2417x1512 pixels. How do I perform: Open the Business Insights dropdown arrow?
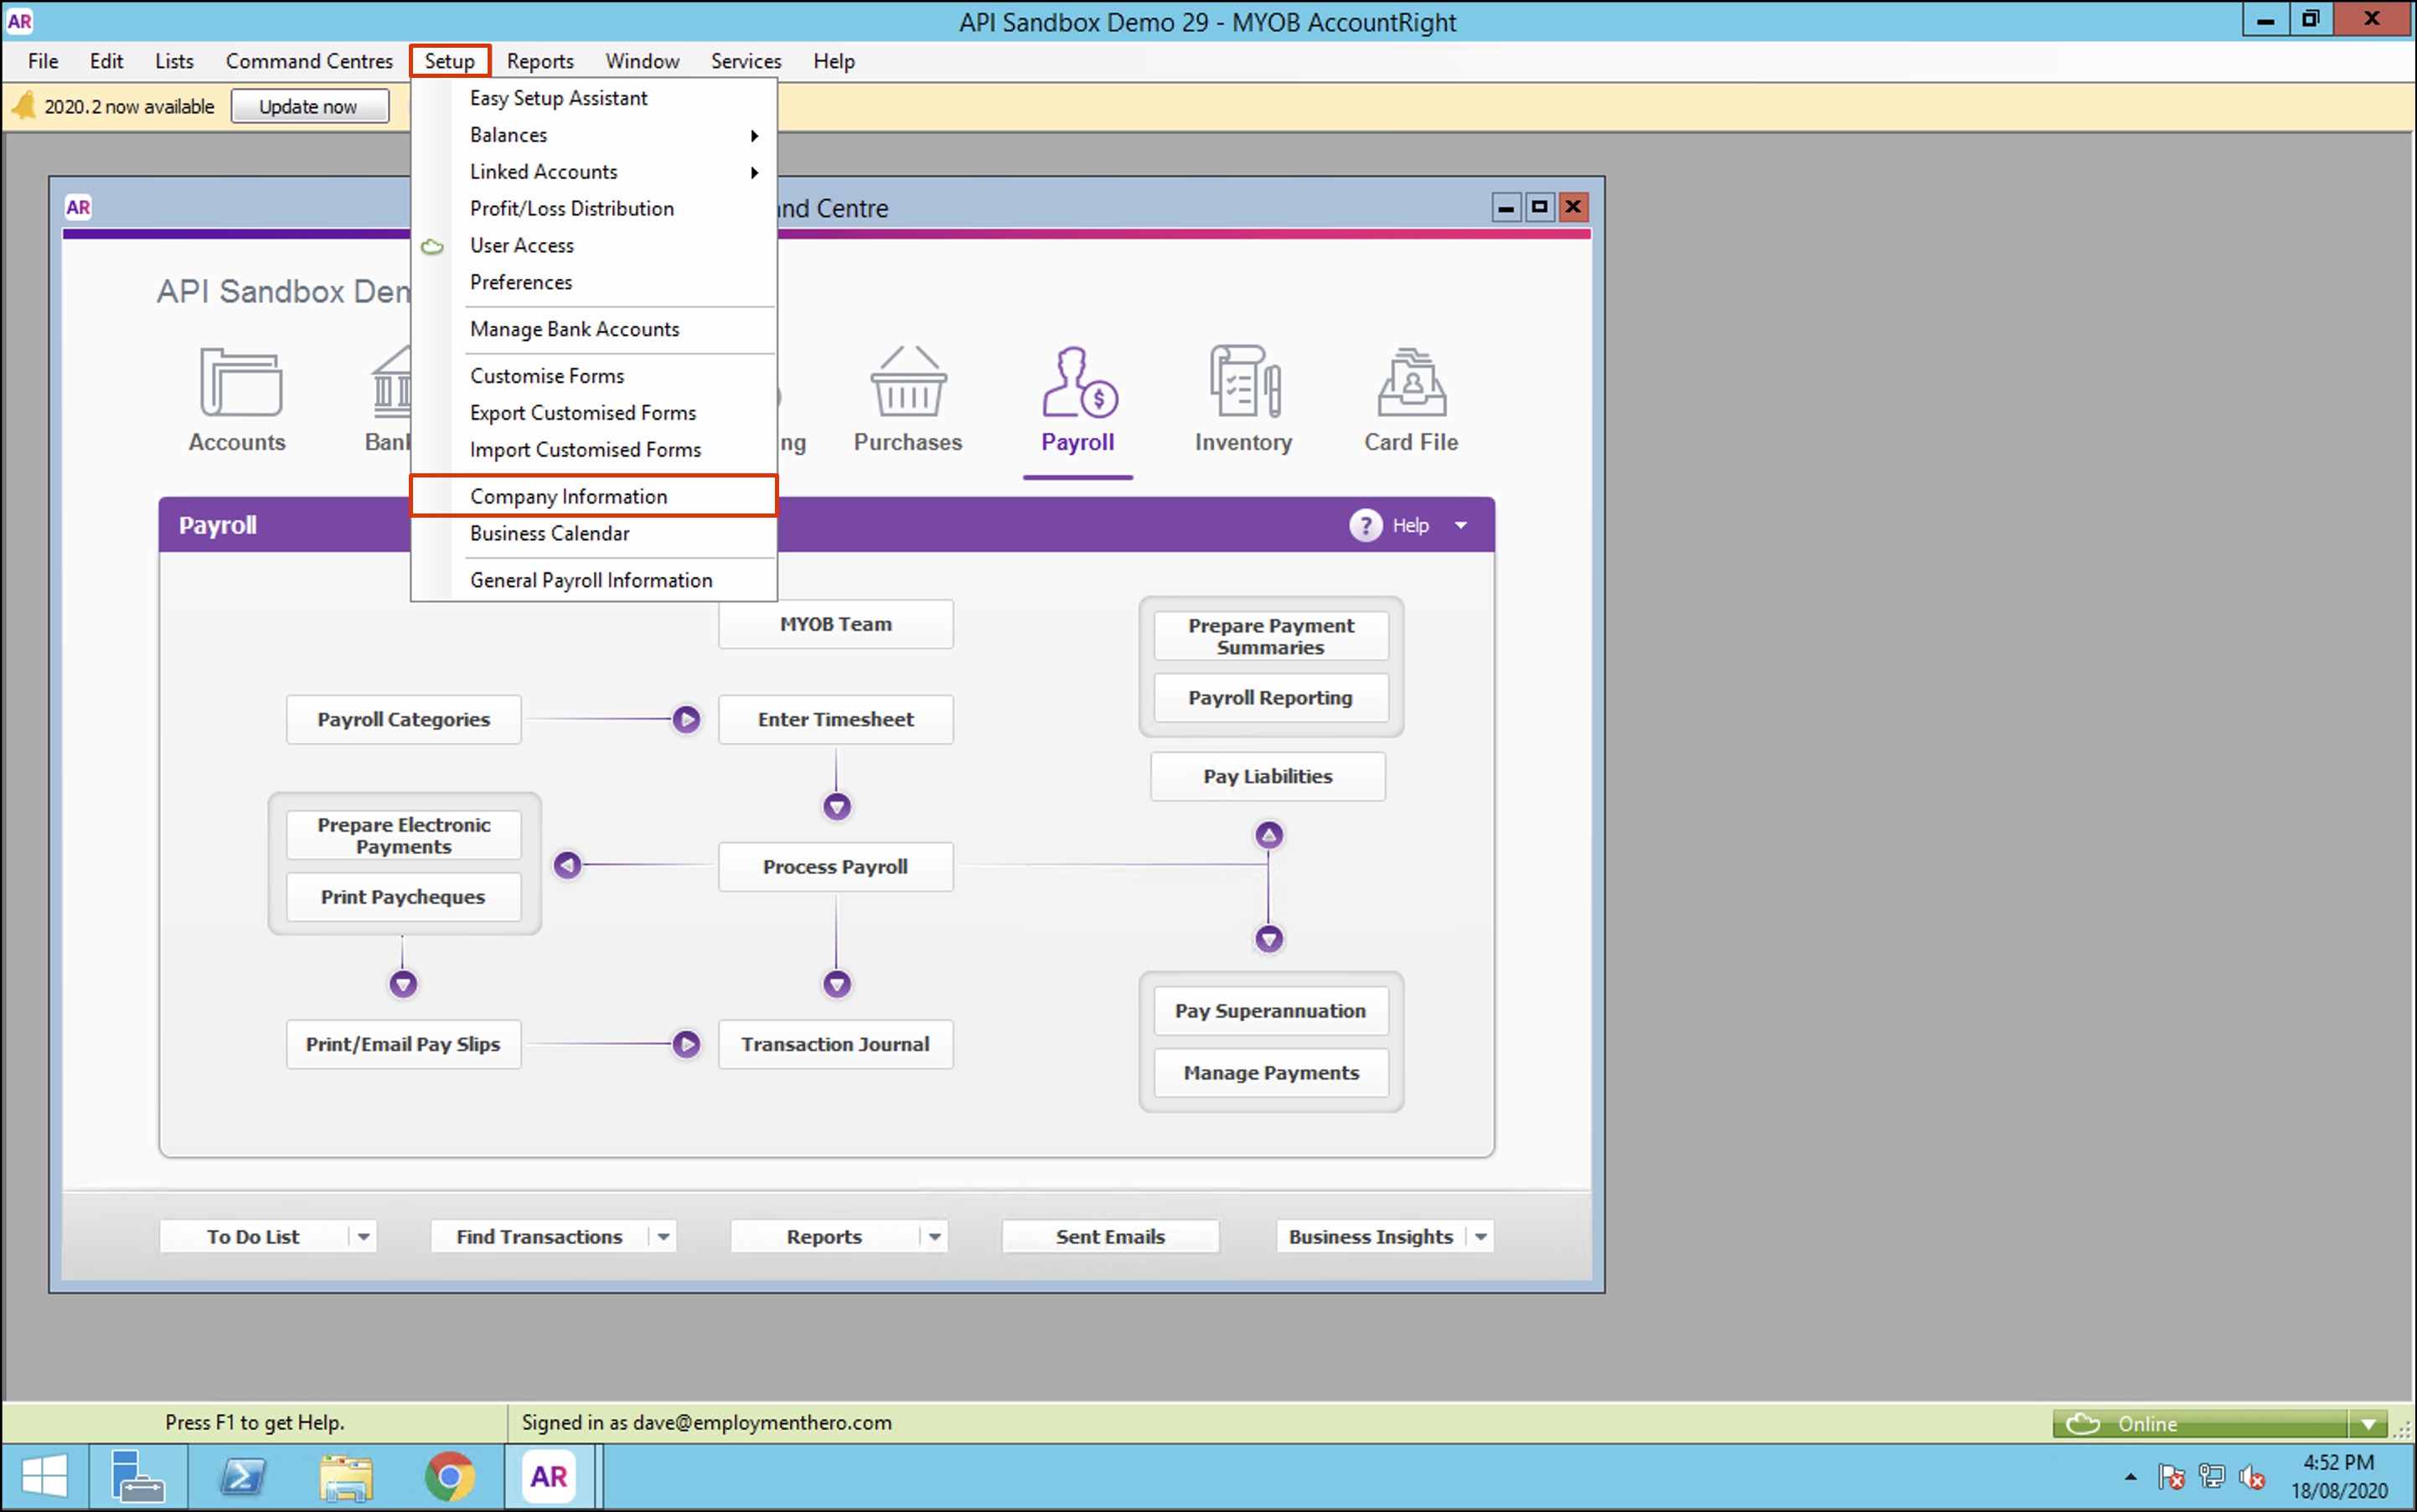pyautogui.click(x=1481, y=1237)
